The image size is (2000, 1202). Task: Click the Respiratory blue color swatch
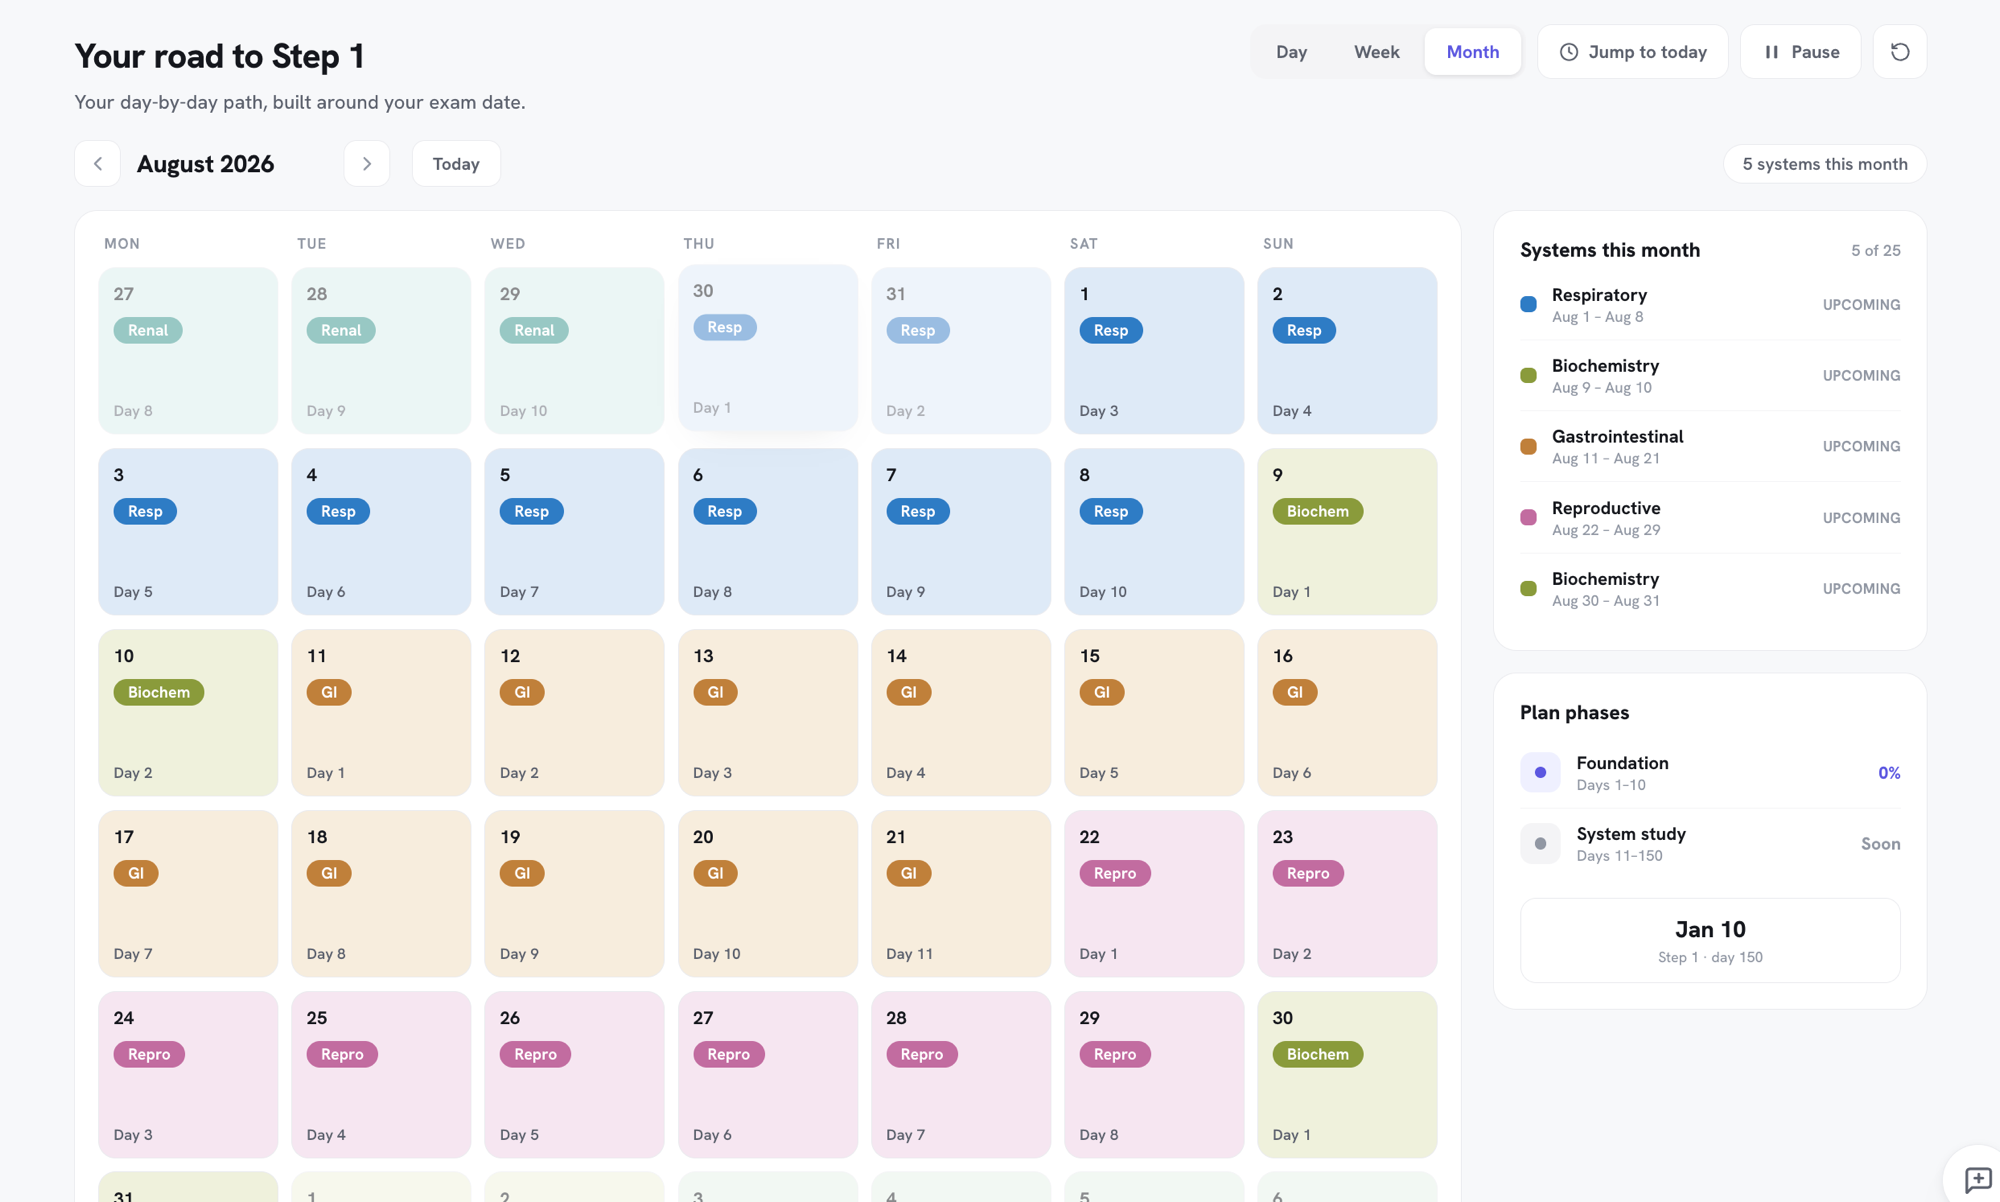[1528, 304]
